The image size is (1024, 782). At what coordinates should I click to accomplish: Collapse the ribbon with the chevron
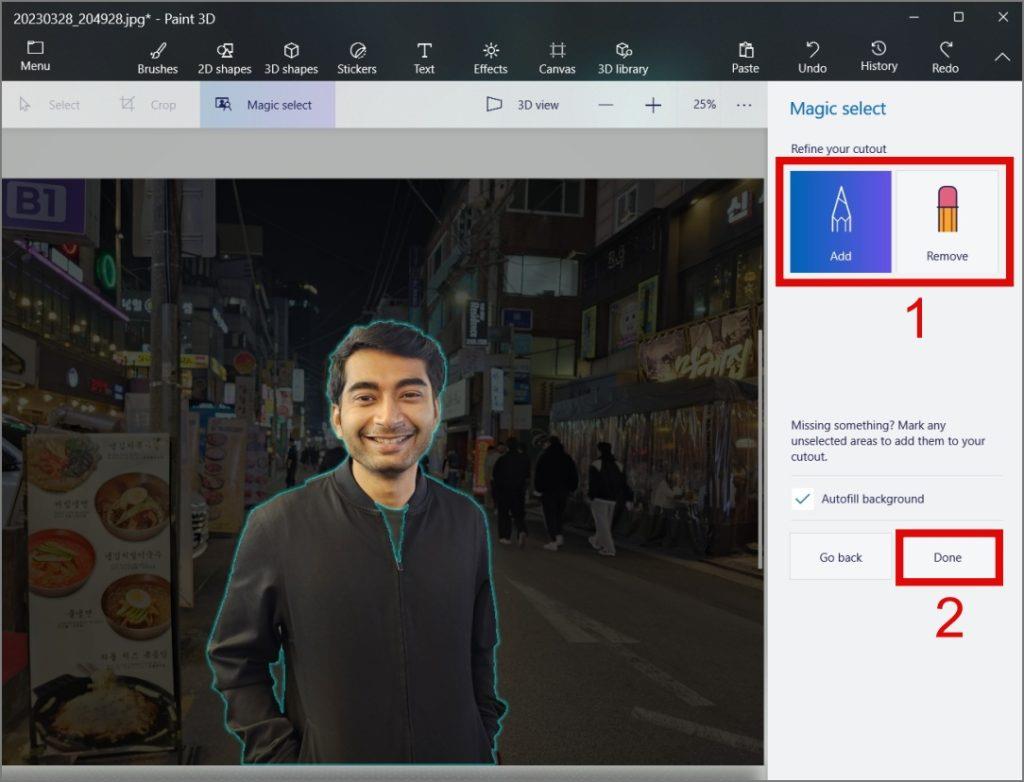tap(1002, 57)
